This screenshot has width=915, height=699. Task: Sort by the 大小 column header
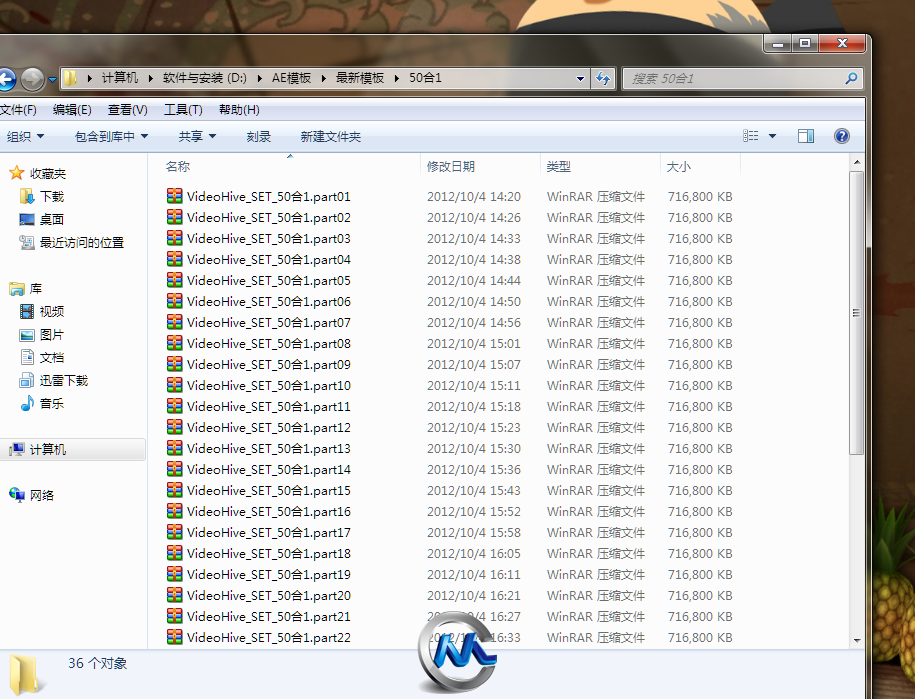click(x=679, y=166)
